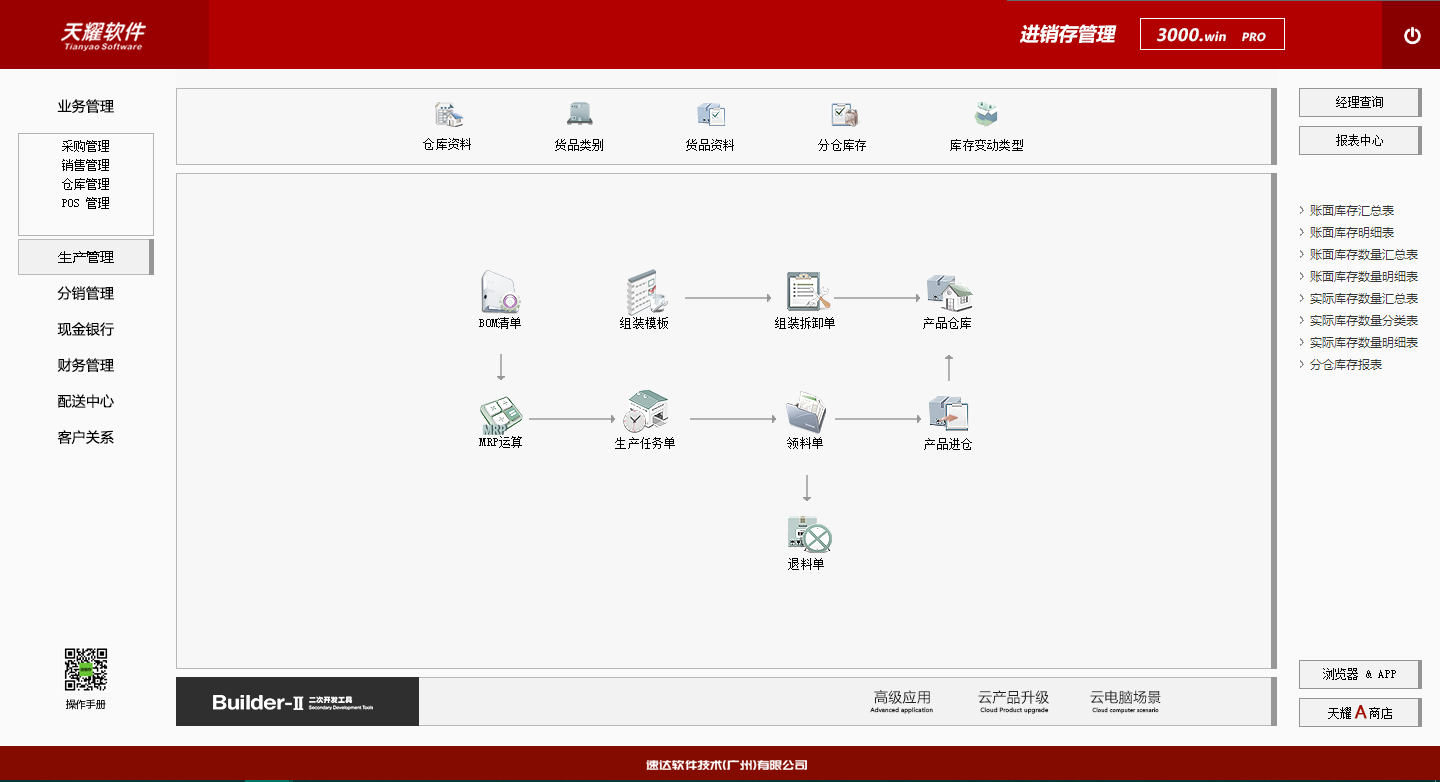Select 生产管理 in the left menu

(x=86, y=257)
